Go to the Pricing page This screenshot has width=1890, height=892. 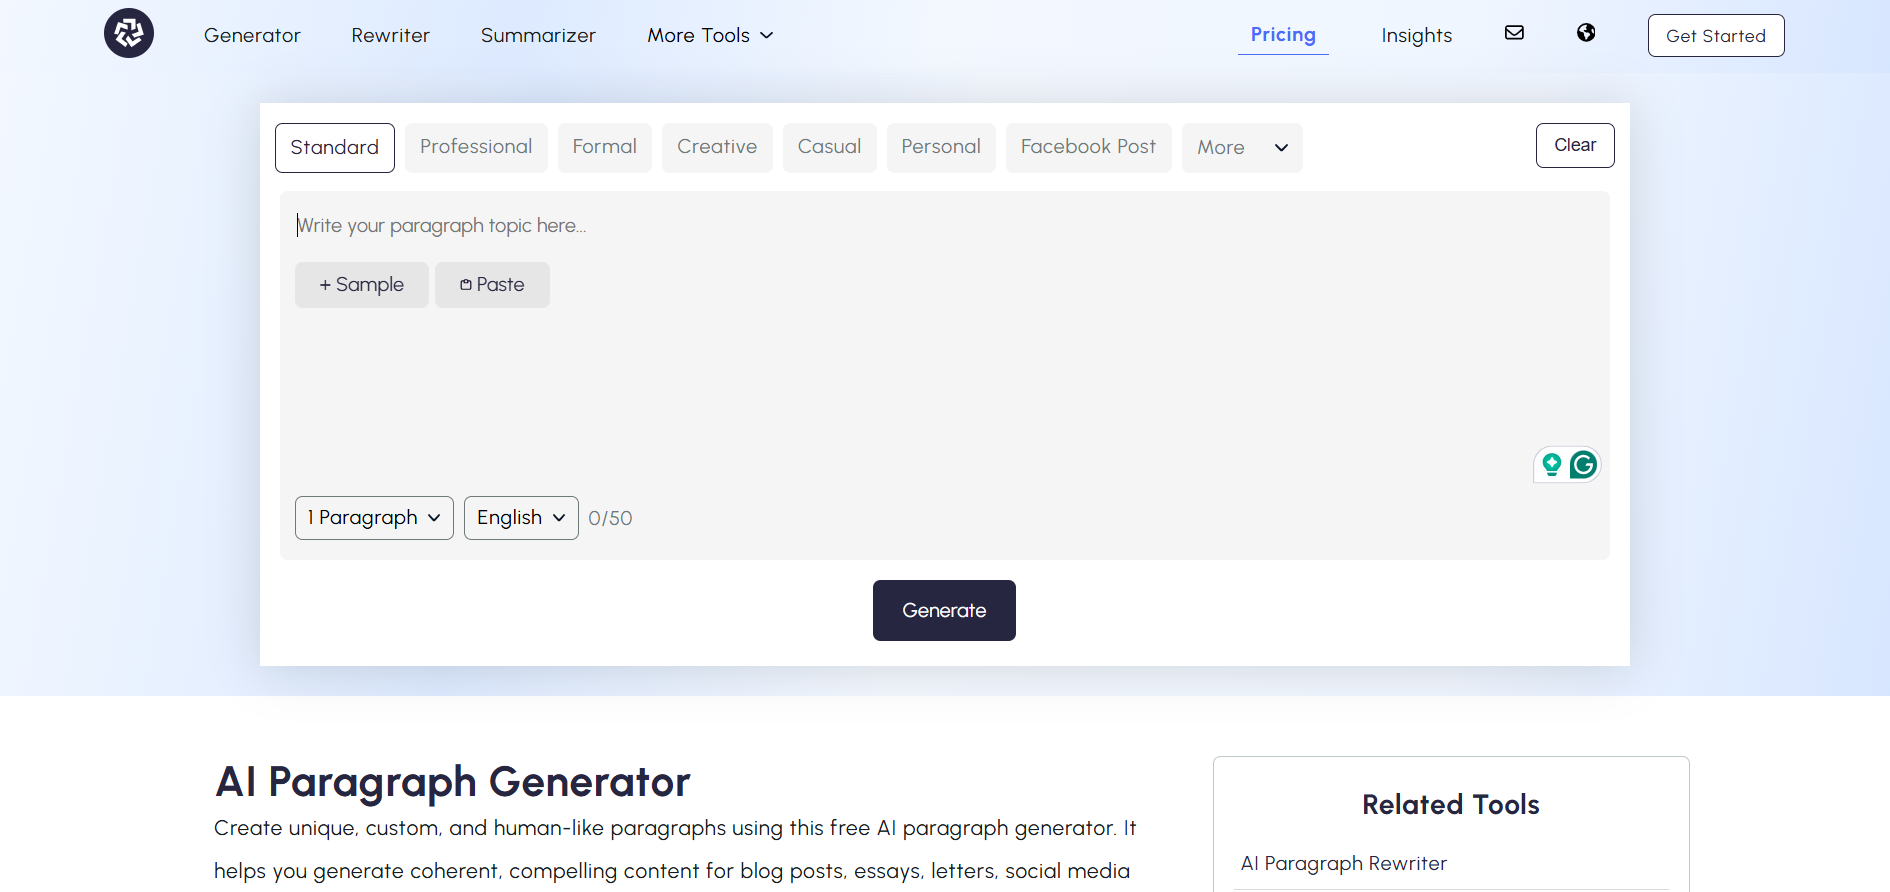(x=1283, y=35)
